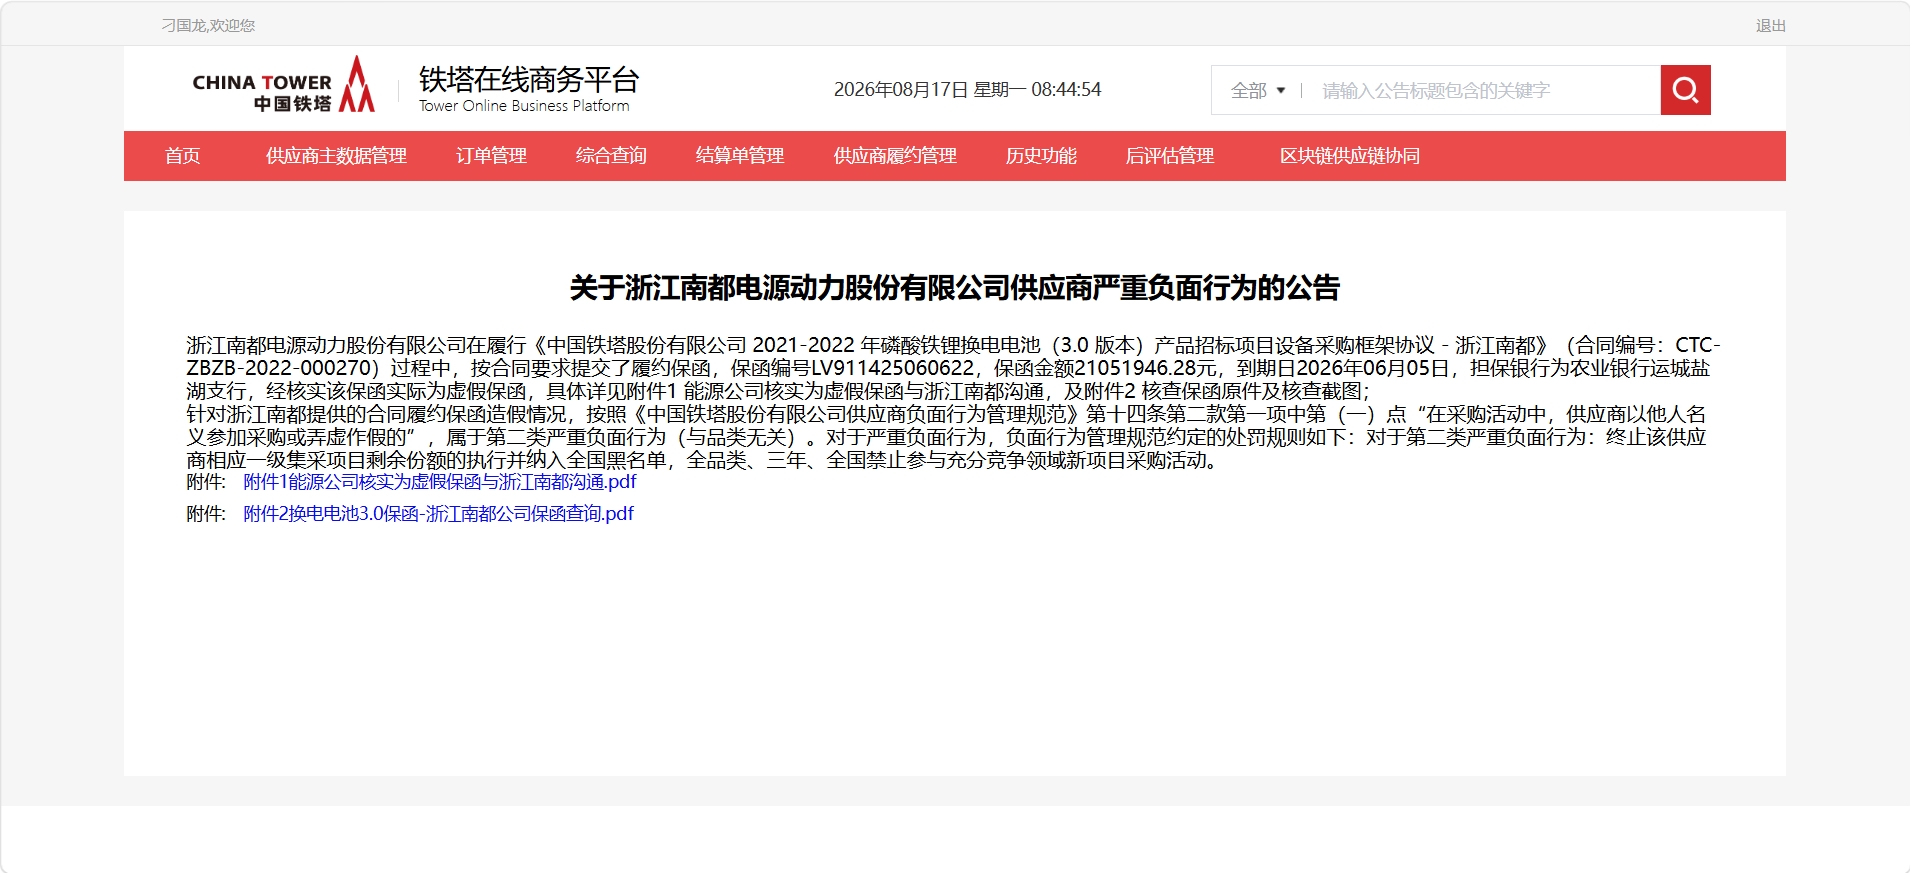Open 综合查询 menu

pyautogui.click(x=611, y=156)
